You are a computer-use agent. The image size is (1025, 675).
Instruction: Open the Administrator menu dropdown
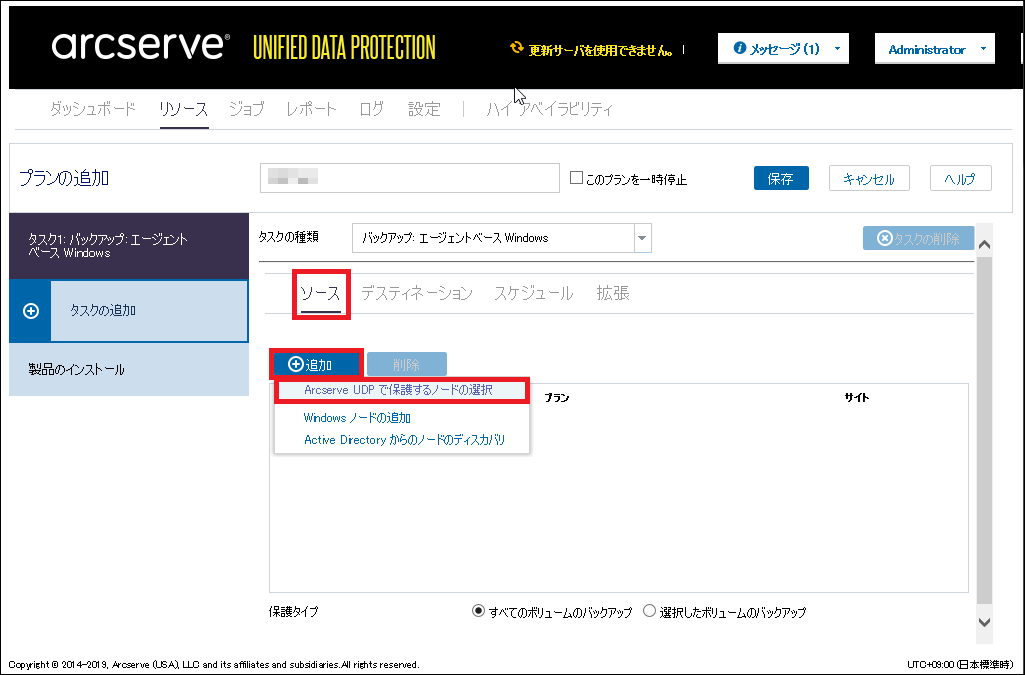(983, 49)
